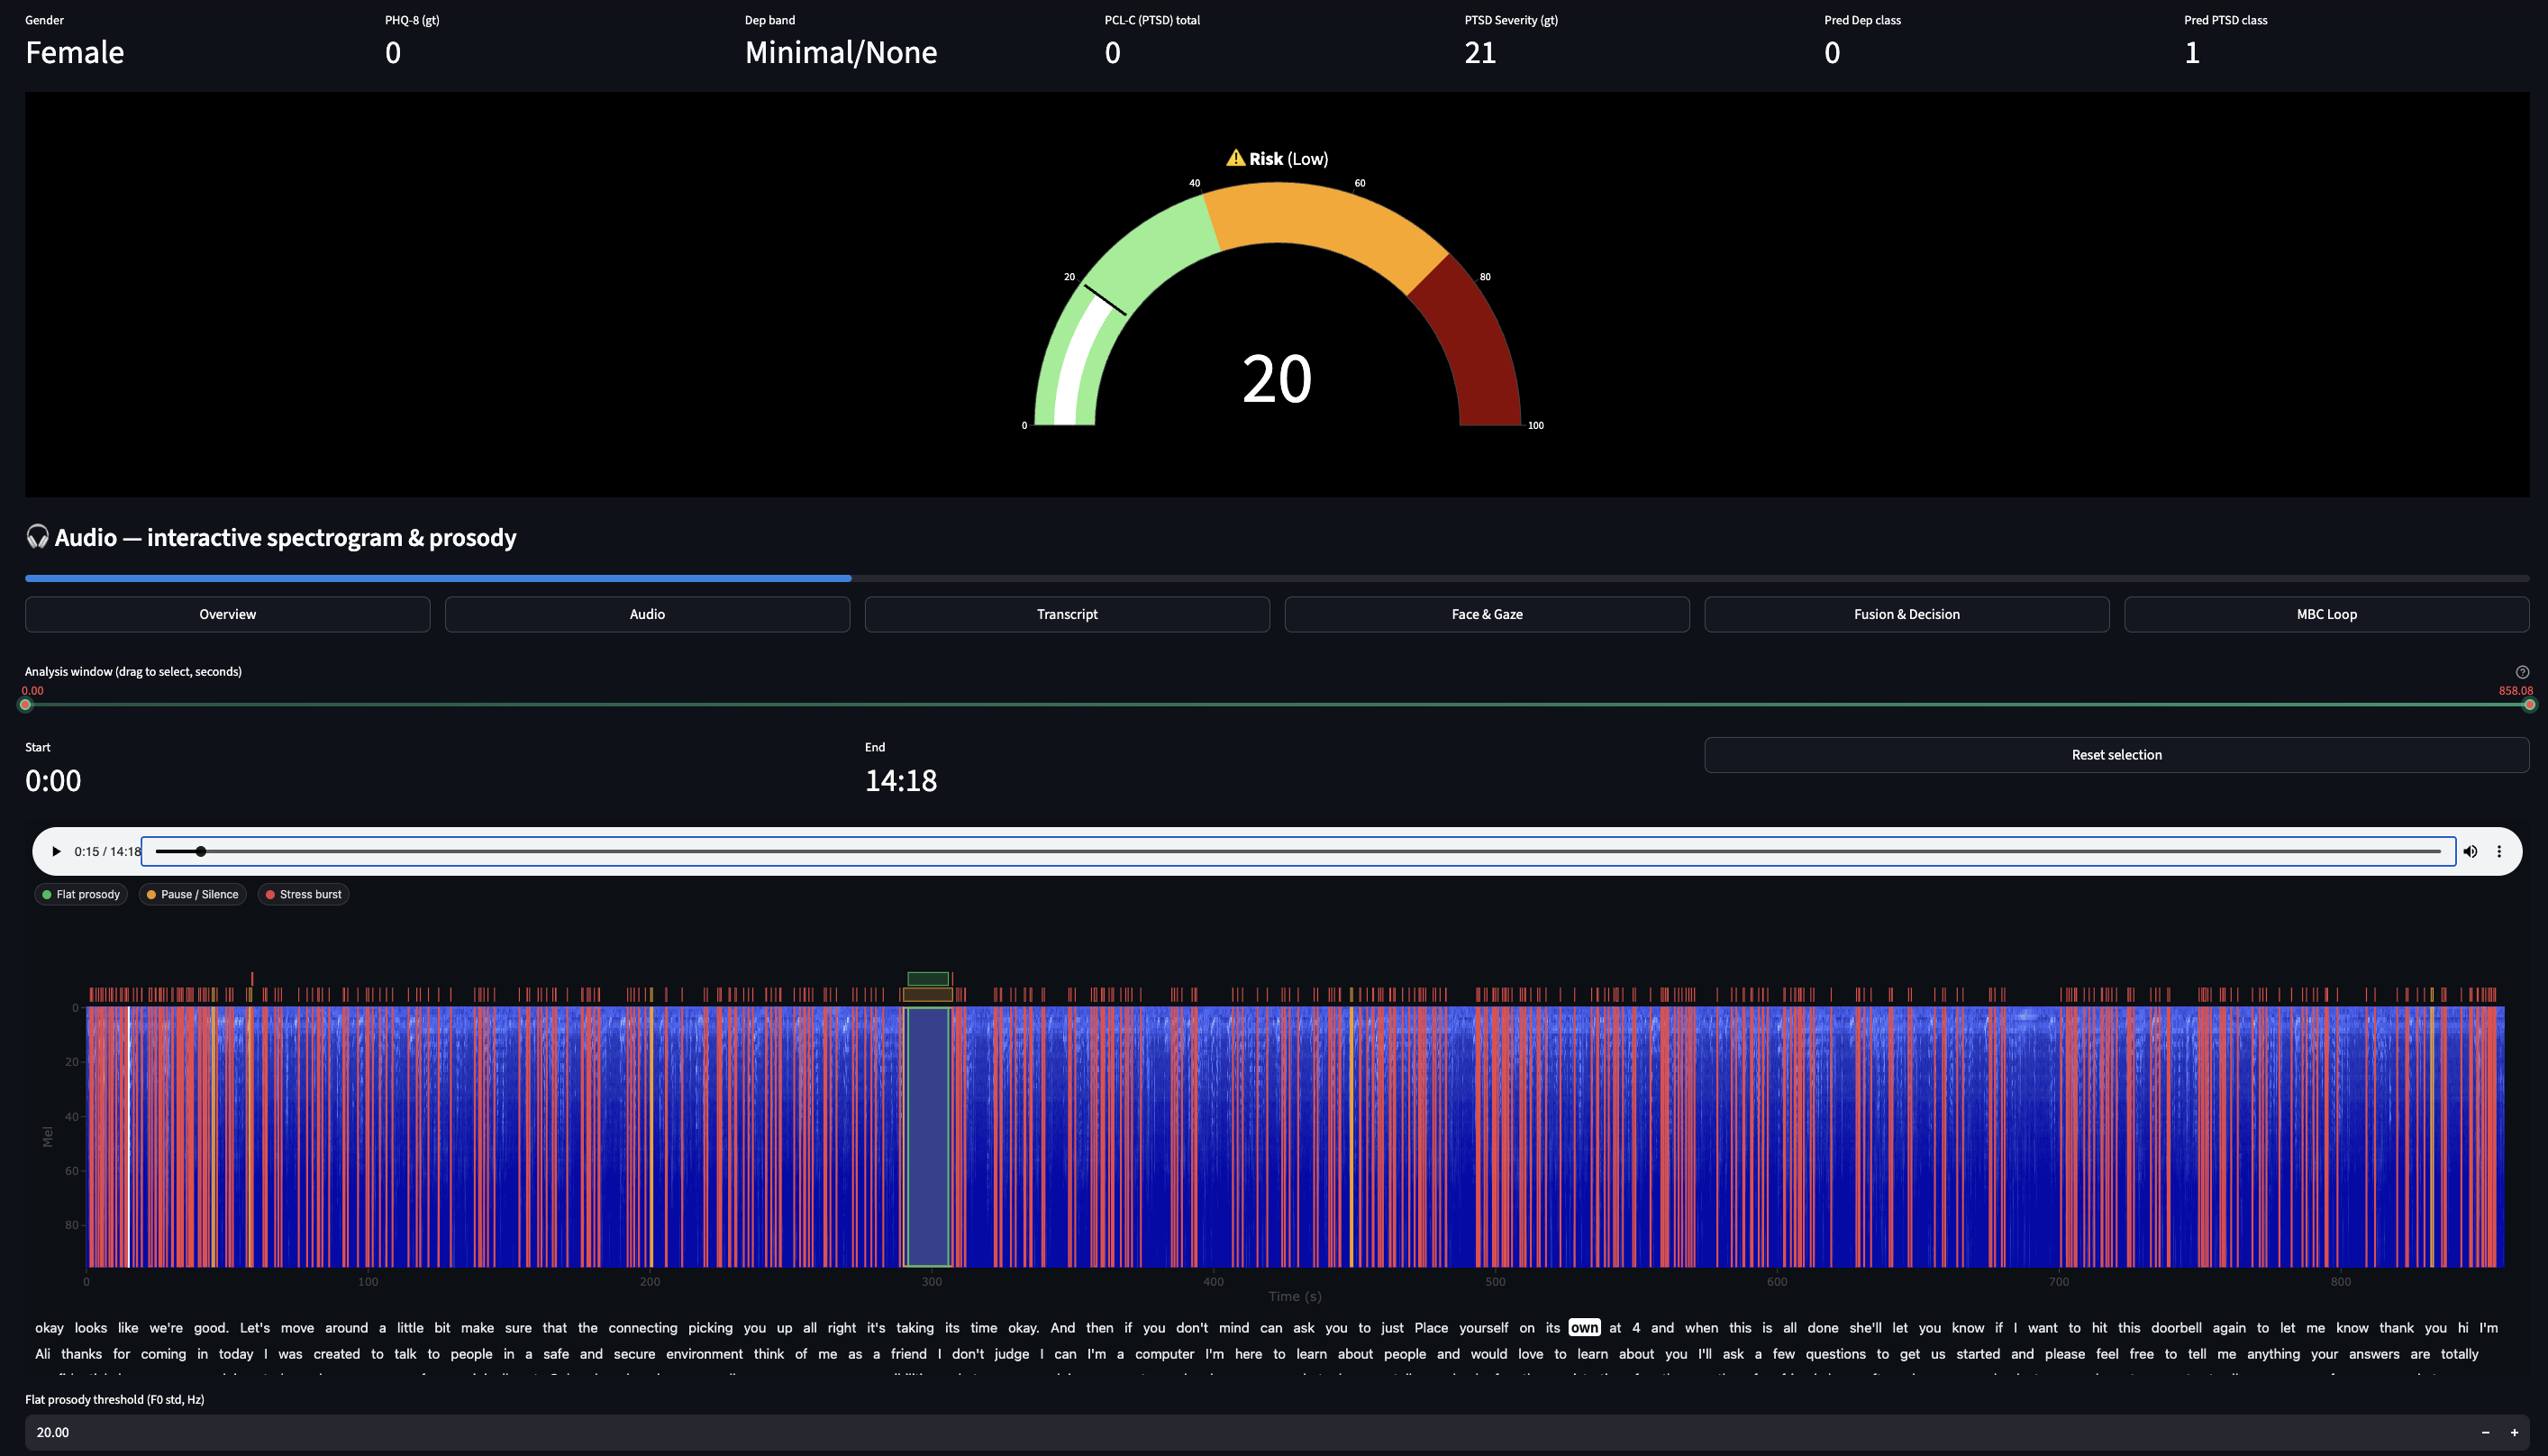Decrease flat prosody threshold with minus

point(2485,1433)
